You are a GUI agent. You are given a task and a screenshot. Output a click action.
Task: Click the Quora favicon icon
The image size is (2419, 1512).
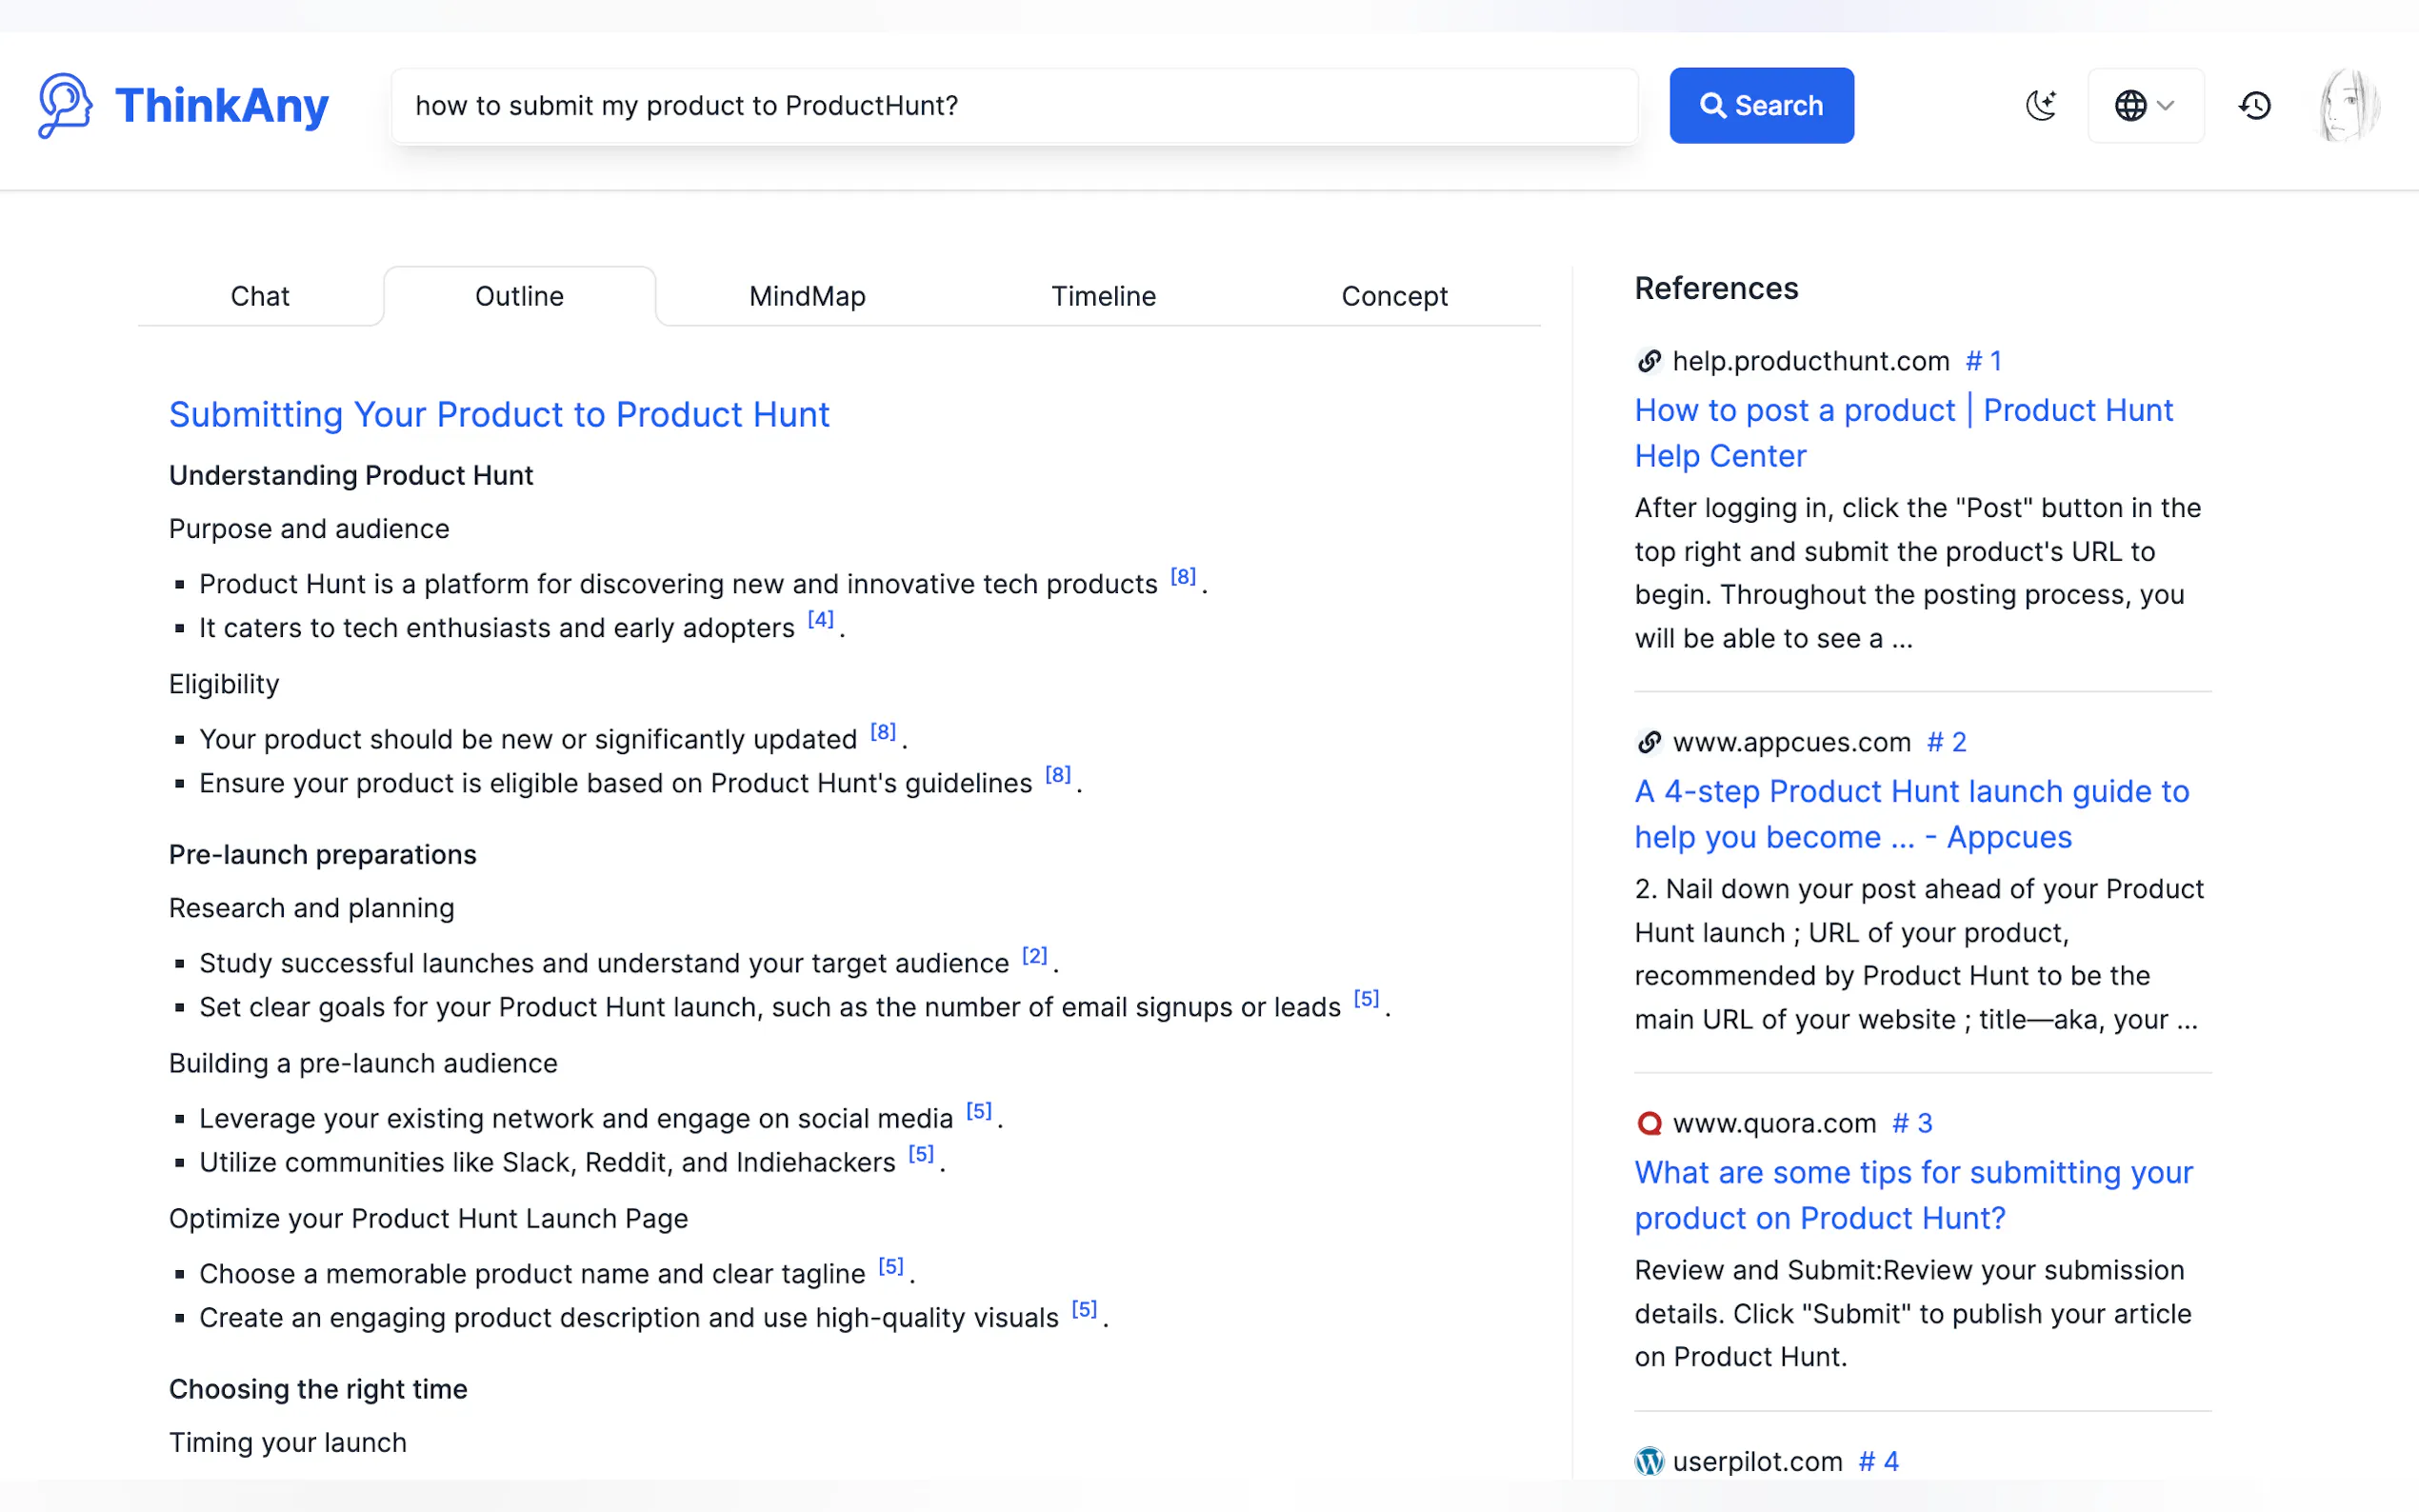tap(1649, 1123)
